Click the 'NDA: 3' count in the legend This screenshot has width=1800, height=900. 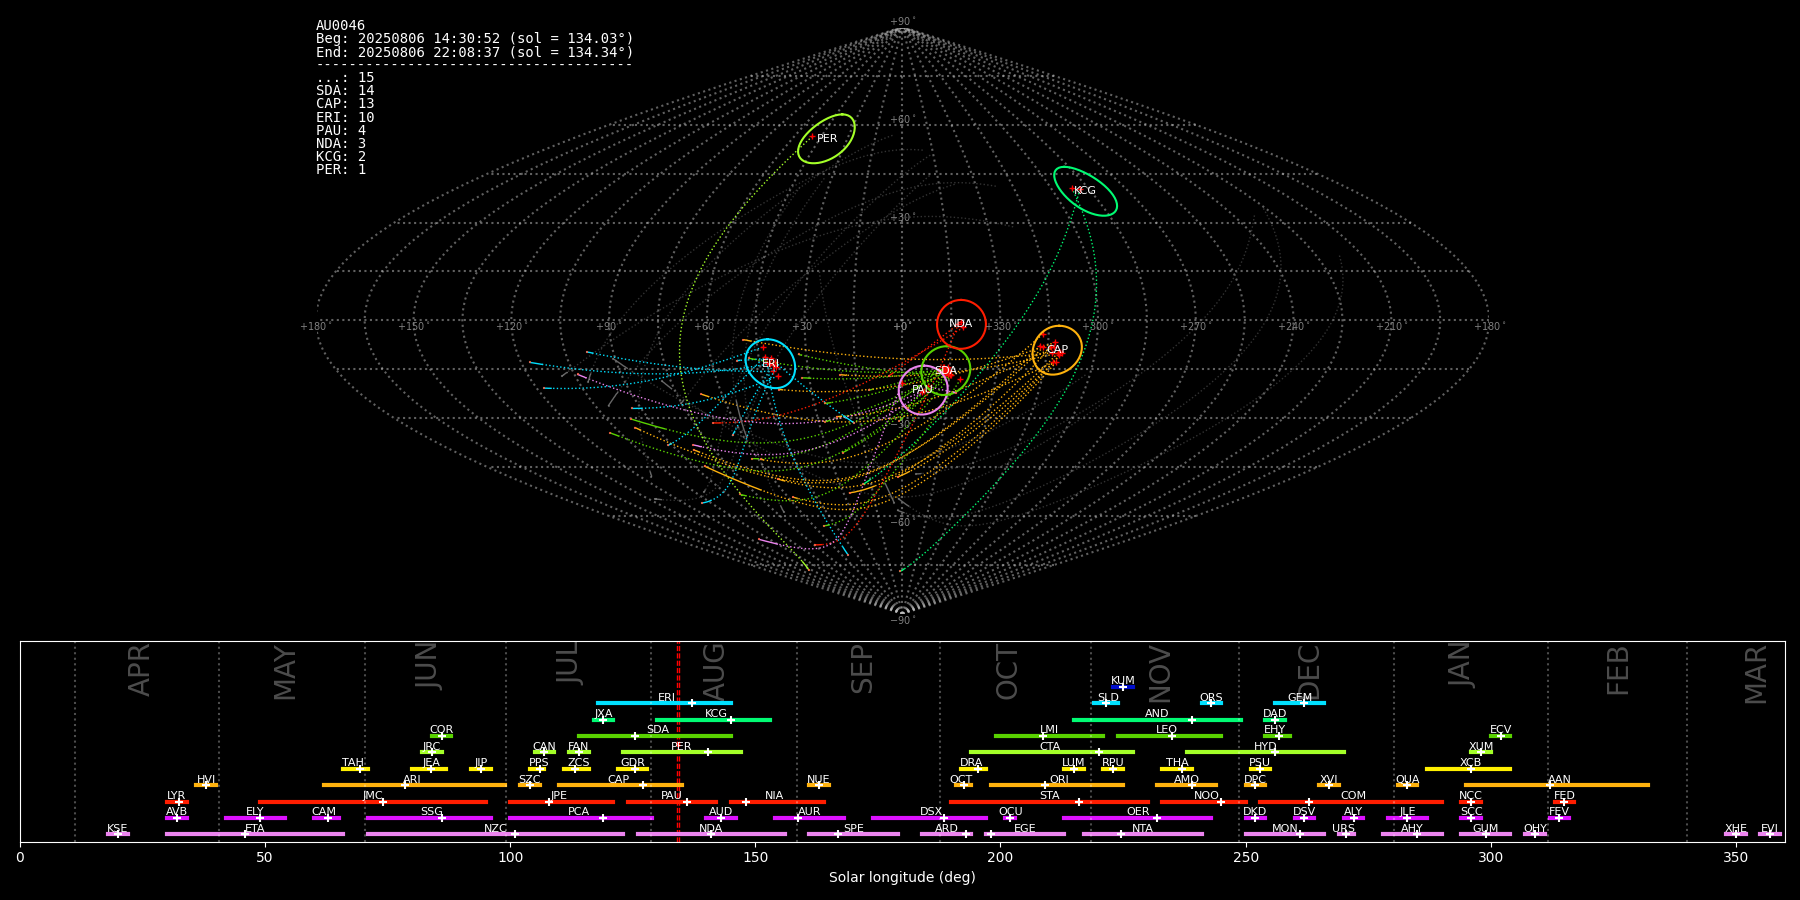tap(341, 144)
